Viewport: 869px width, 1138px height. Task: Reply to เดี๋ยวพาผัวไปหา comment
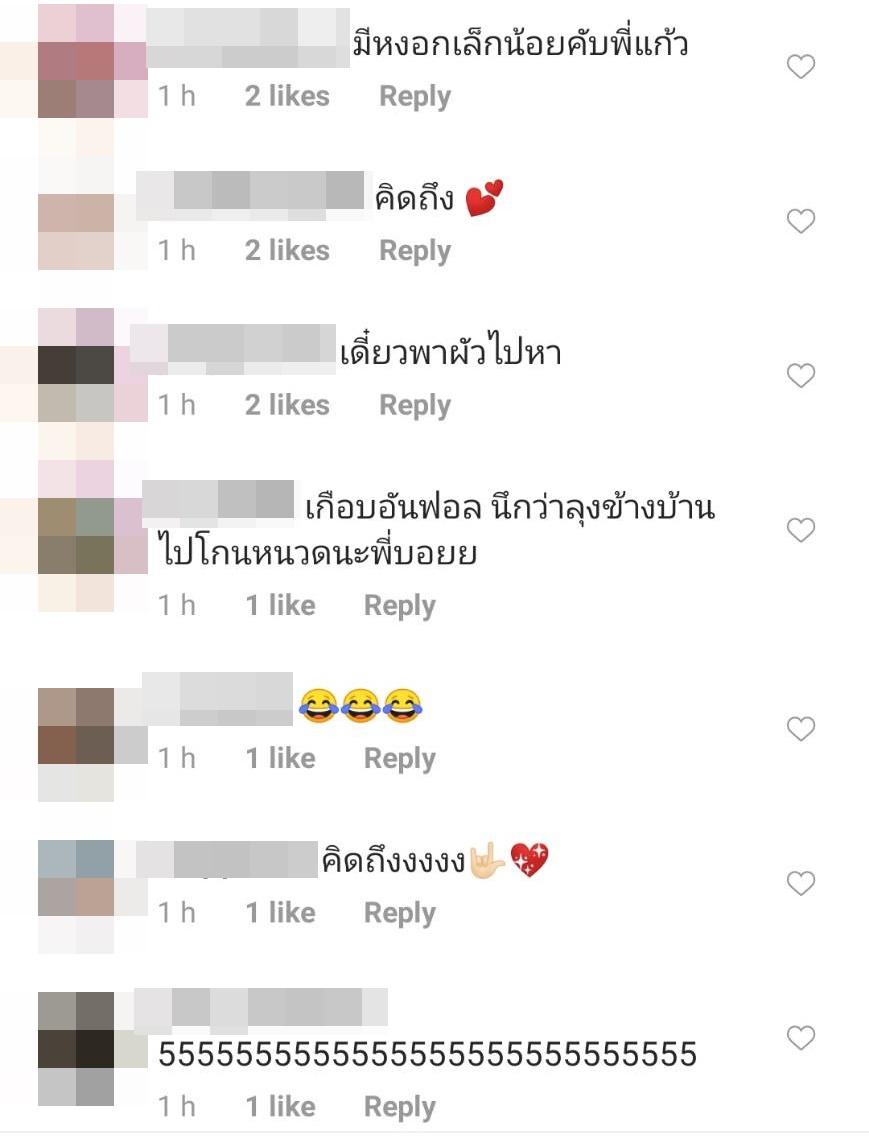pos(415,406)
